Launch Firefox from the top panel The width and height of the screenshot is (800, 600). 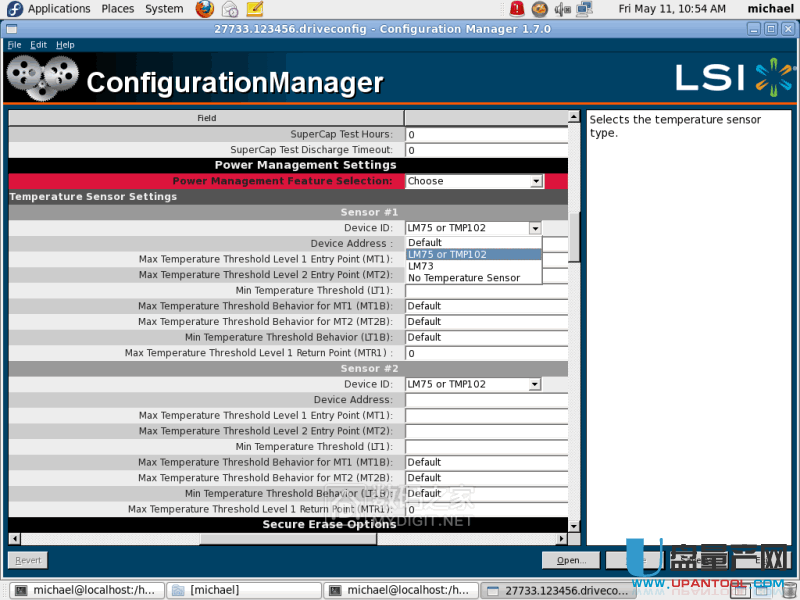(205, 9)
